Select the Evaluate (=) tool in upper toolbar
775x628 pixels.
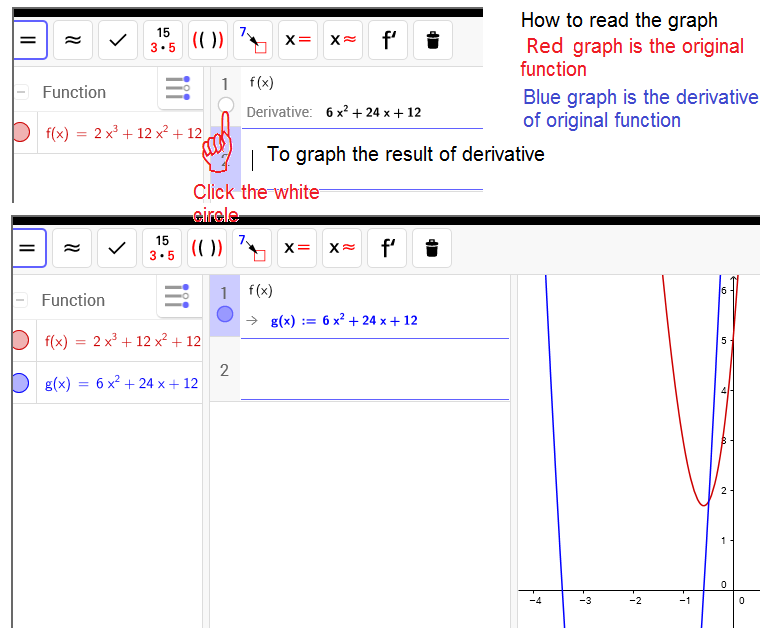point(27,40)
